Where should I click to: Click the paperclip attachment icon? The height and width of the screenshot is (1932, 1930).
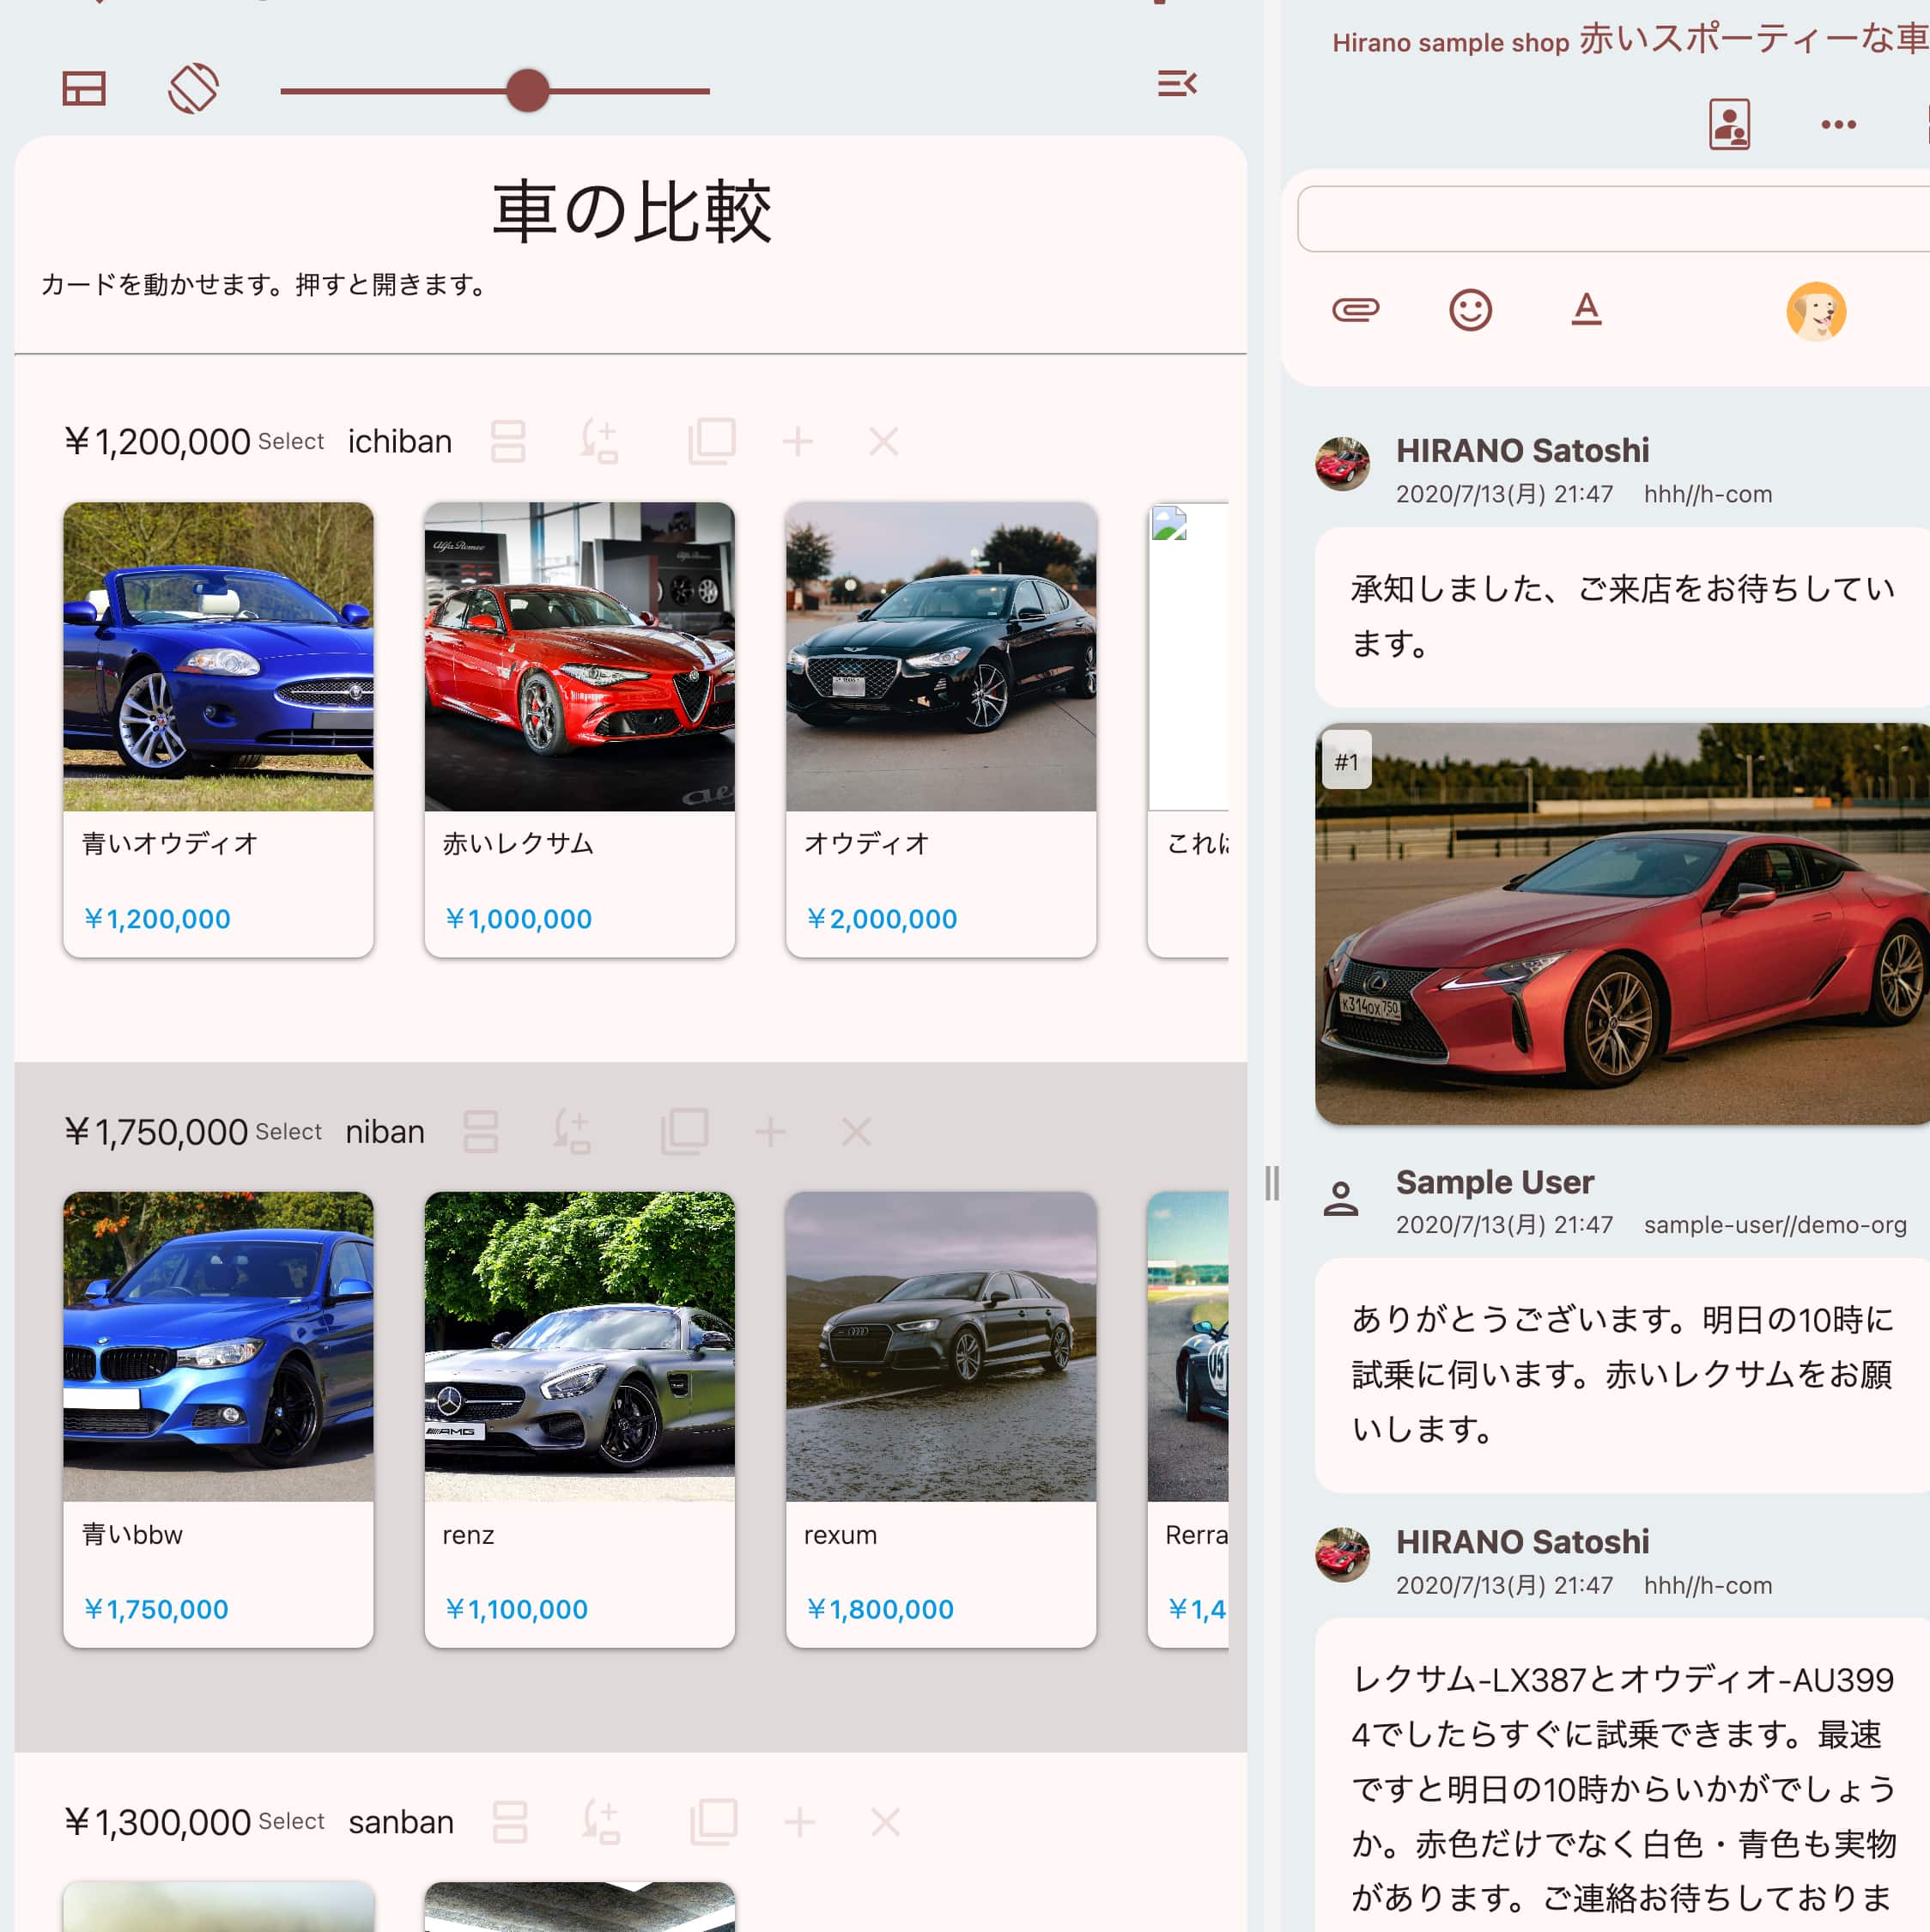(x=1355, y=310)
